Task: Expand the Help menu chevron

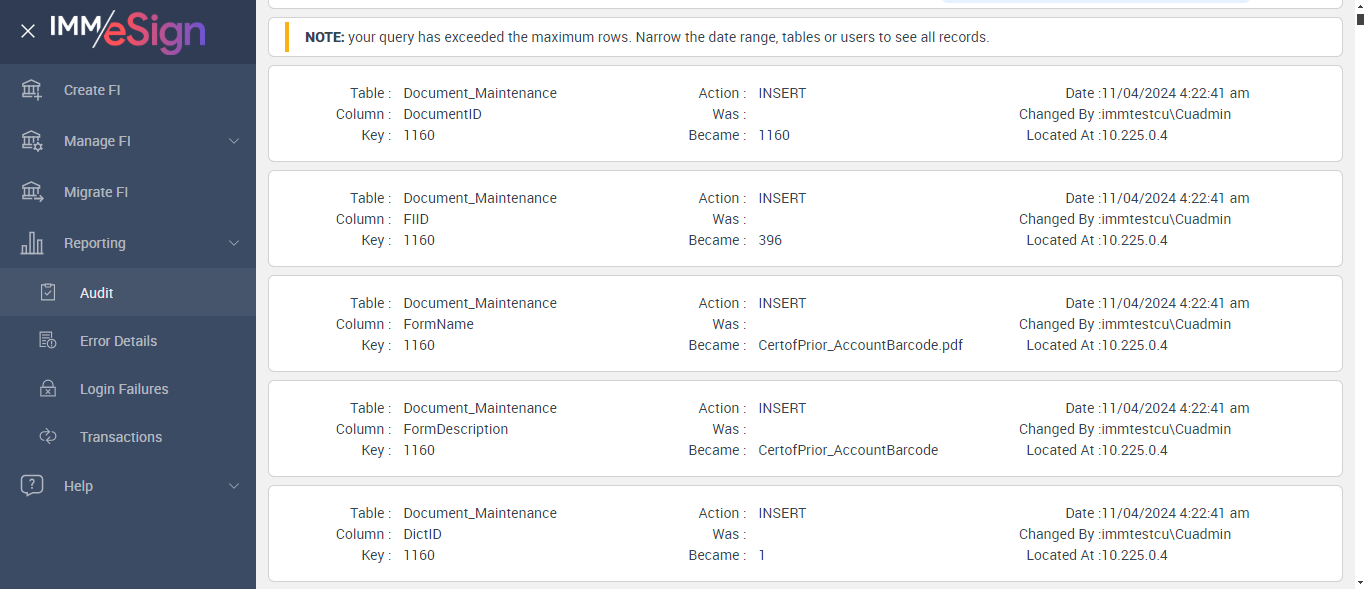Action: (x=234, y=486)
